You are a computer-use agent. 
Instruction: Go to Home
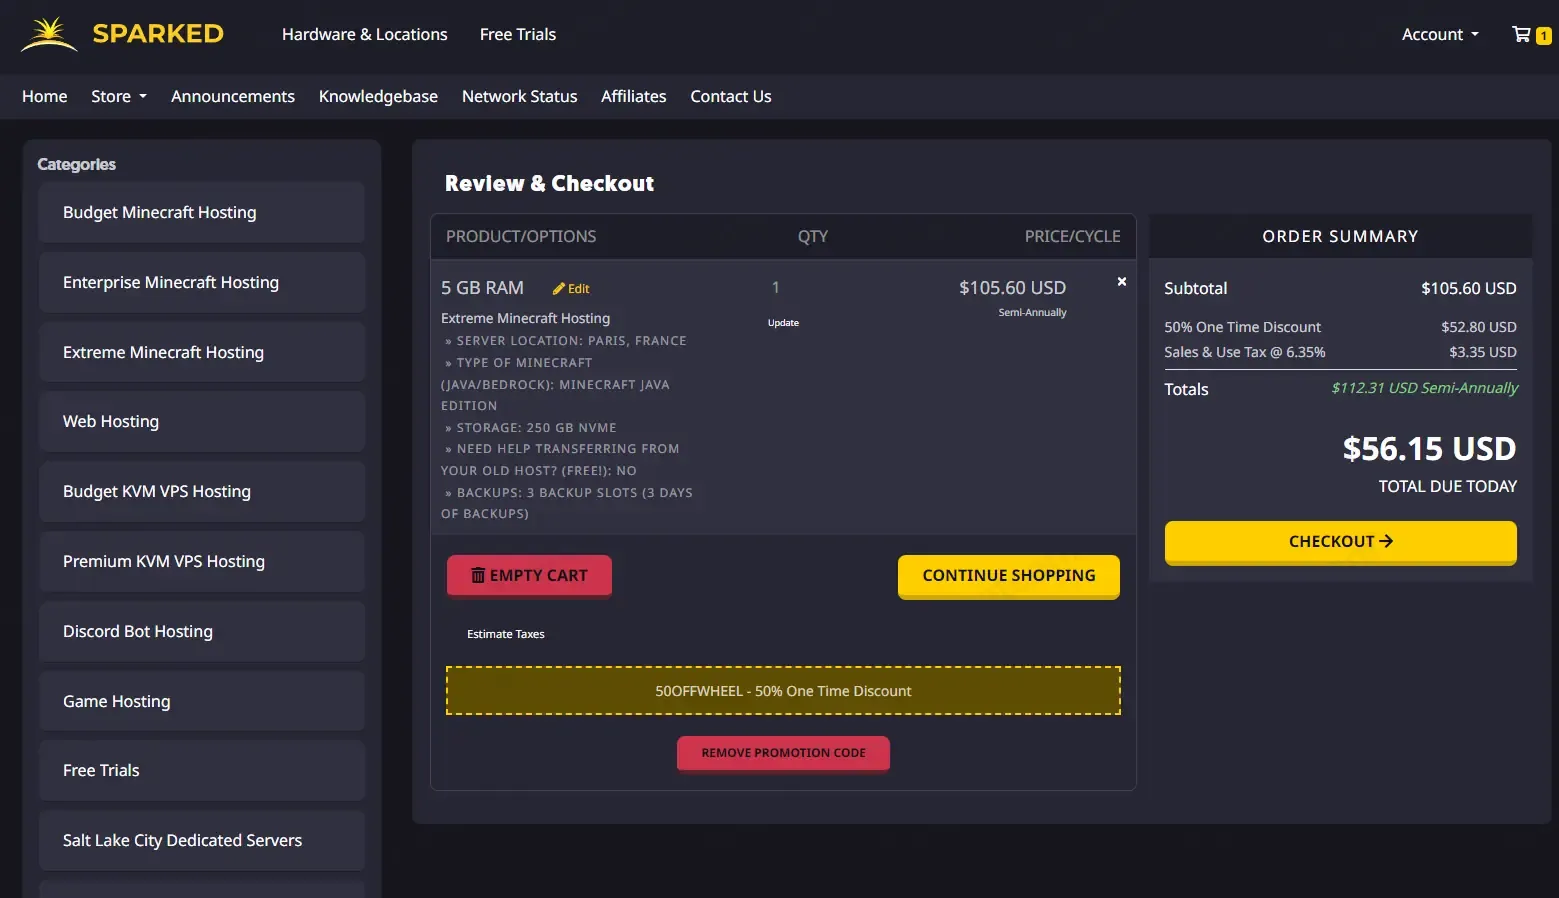[x=45, y=96]
